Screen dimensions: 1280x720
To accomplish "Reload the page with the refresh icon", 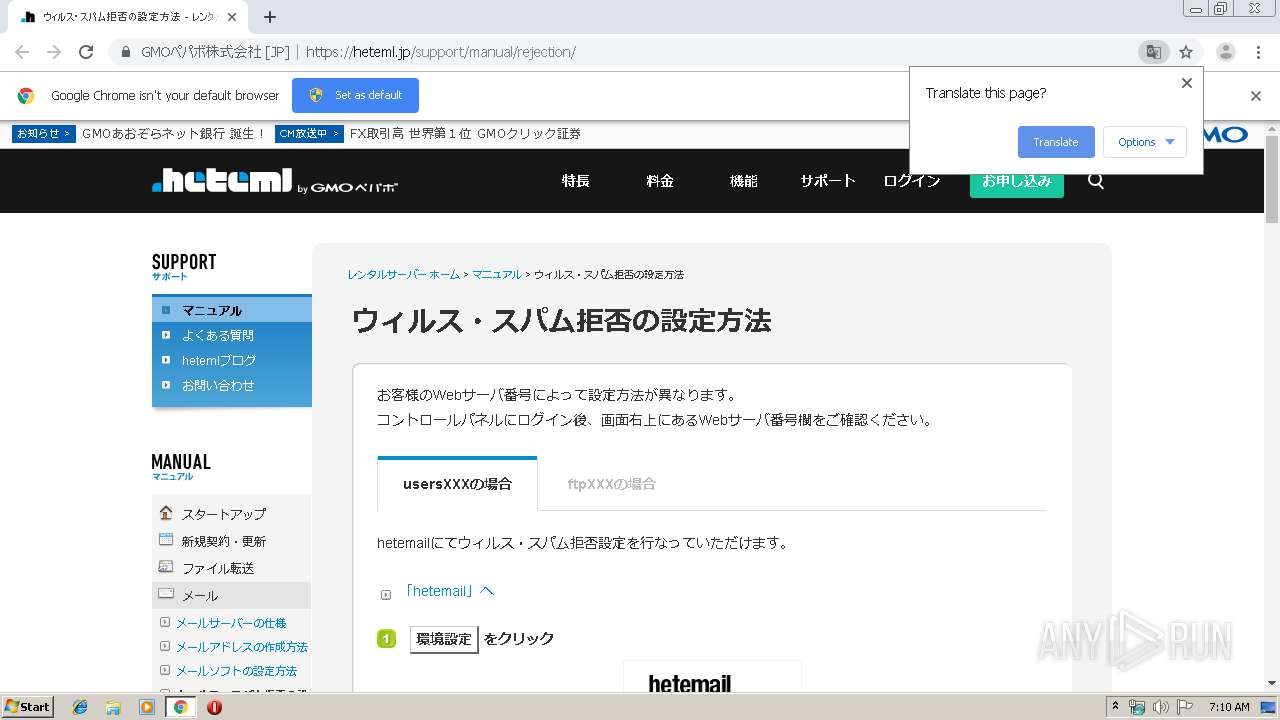I will click(x=86, y=52).
